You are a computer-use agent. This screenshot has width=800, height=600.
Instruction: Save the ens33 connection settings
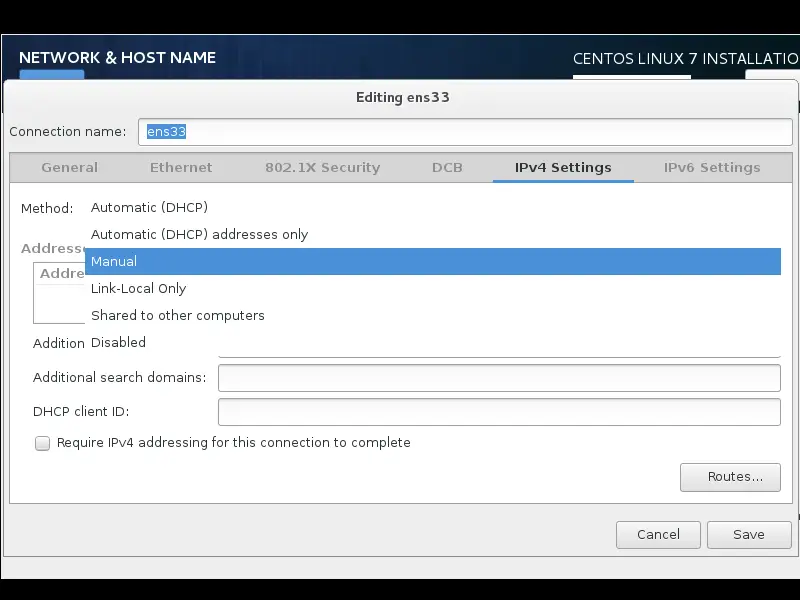coord(749,535)
